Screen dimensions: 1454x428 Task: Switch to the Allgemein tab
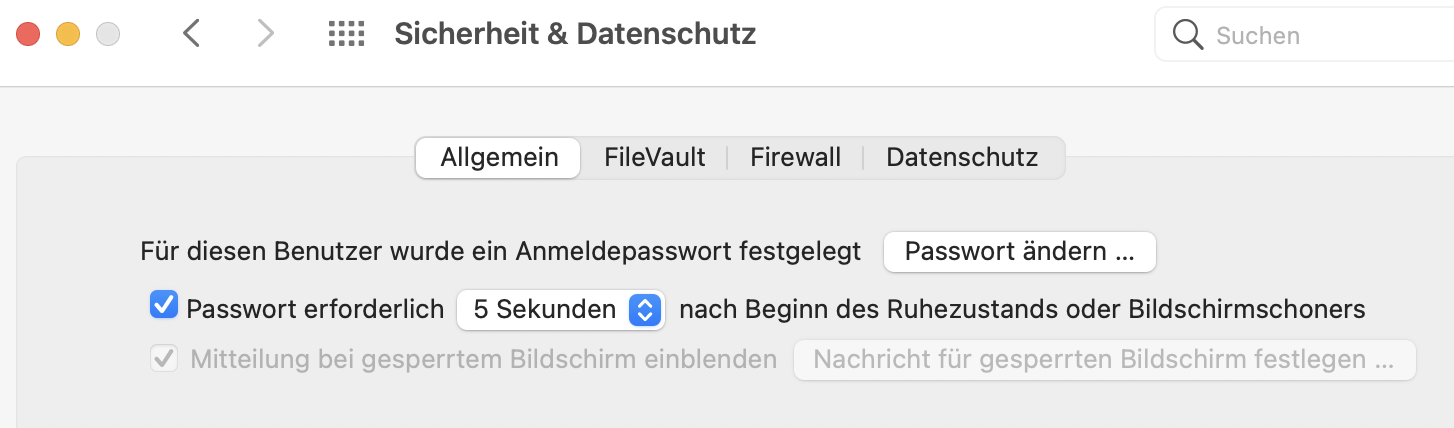point(497,158)
